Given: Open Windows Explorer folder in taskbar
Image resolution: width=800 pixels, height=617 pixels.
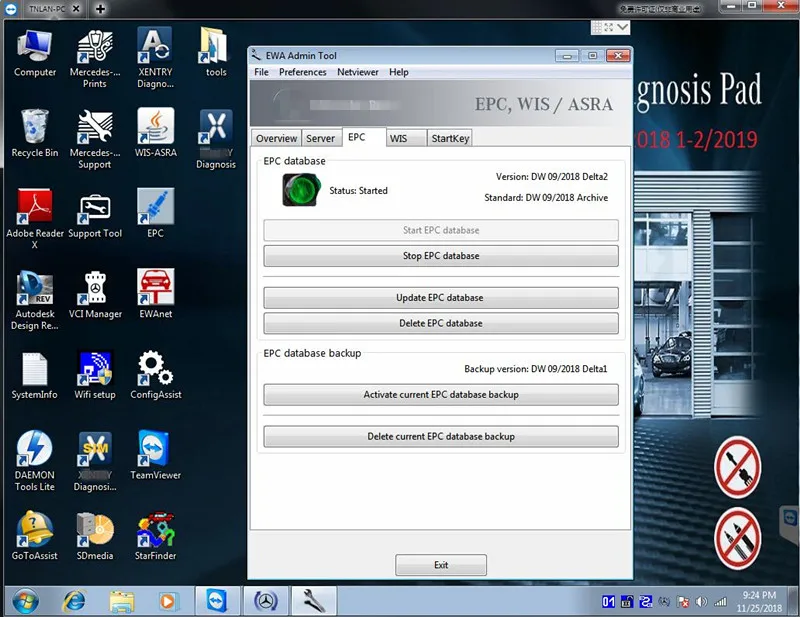Looking at the screenshot, I should (x=121, y=601).
